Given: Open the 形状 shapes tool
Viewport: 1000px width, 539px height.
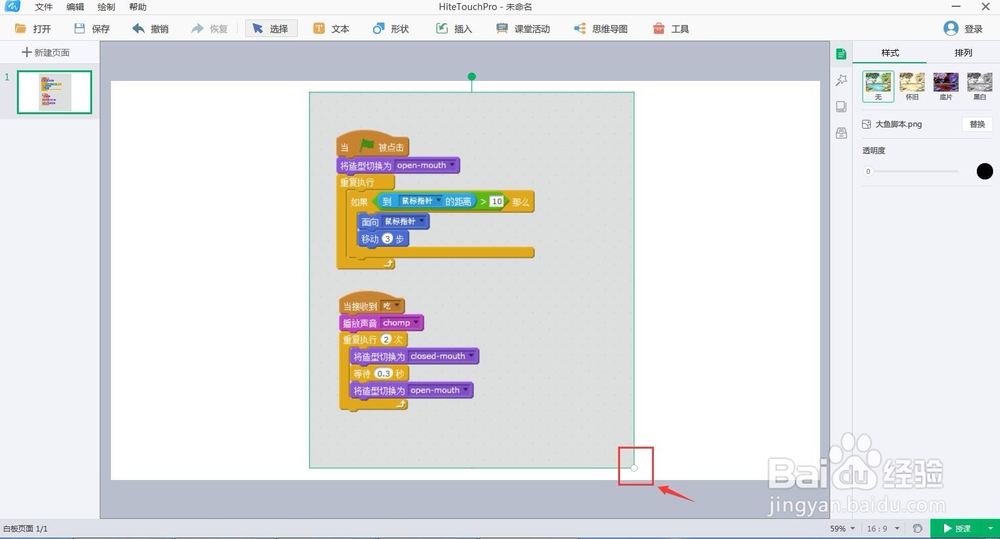Looking at the screenshot, I should [391, 29].
